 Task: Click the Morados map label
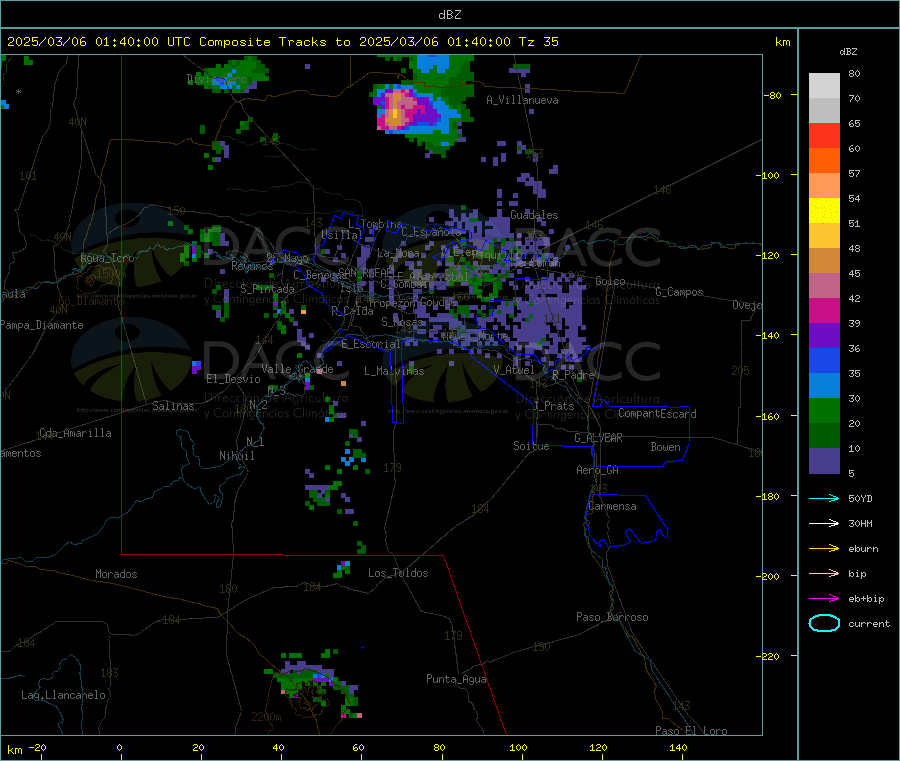tap(116, 574)
